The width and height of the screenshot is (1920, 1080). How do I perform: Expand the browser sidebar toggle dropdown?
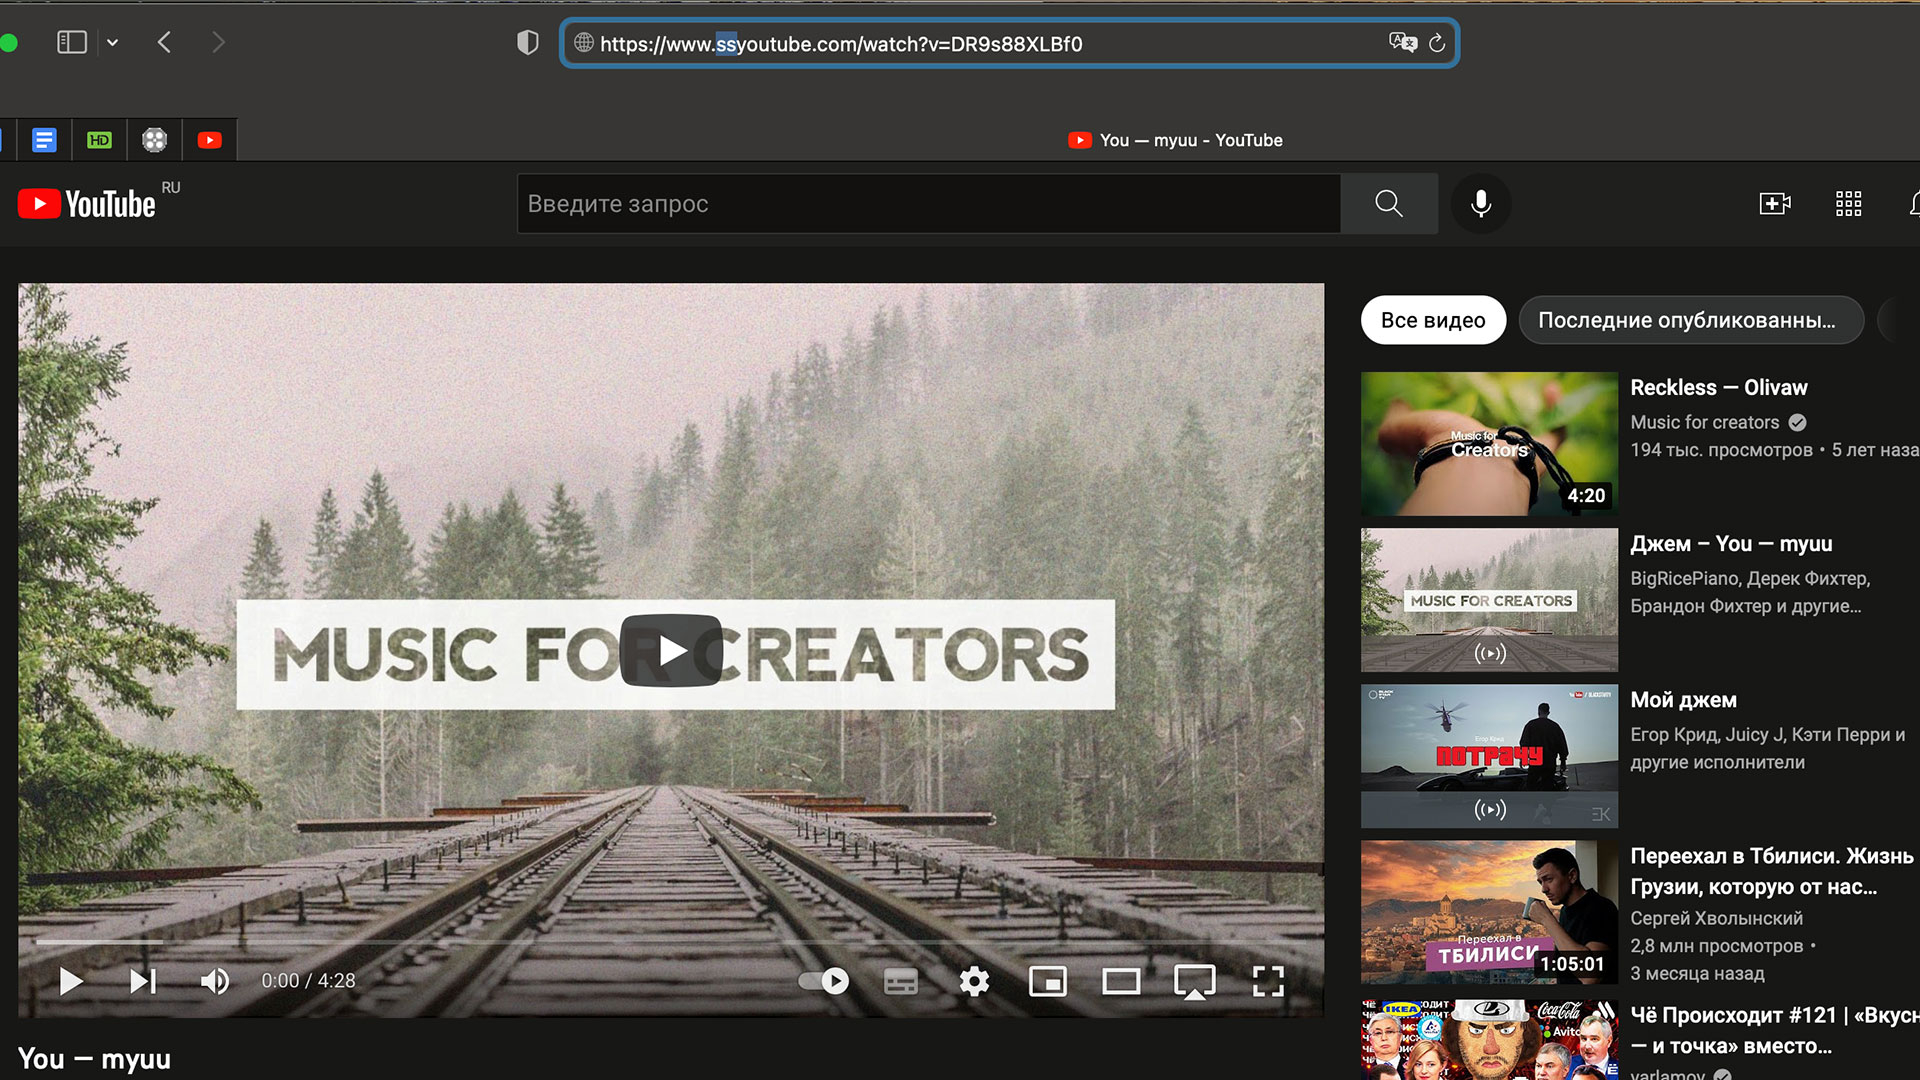pos(112,42)
